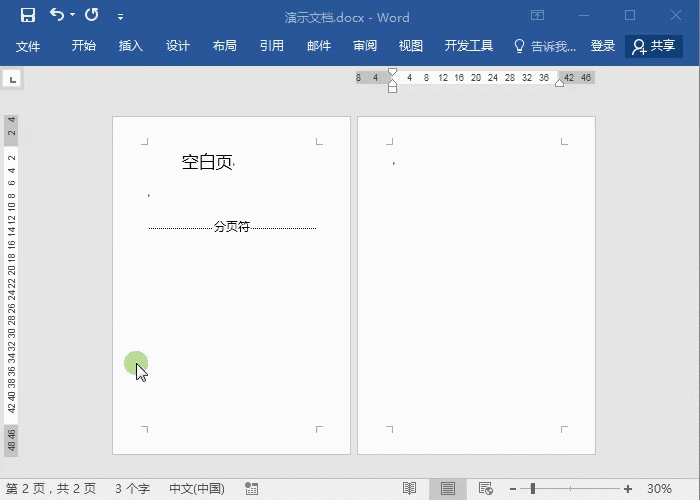Switch to Web Layout view
This screenshot has width=700, height=500.
pyautogui.click(x=485, y=489)
